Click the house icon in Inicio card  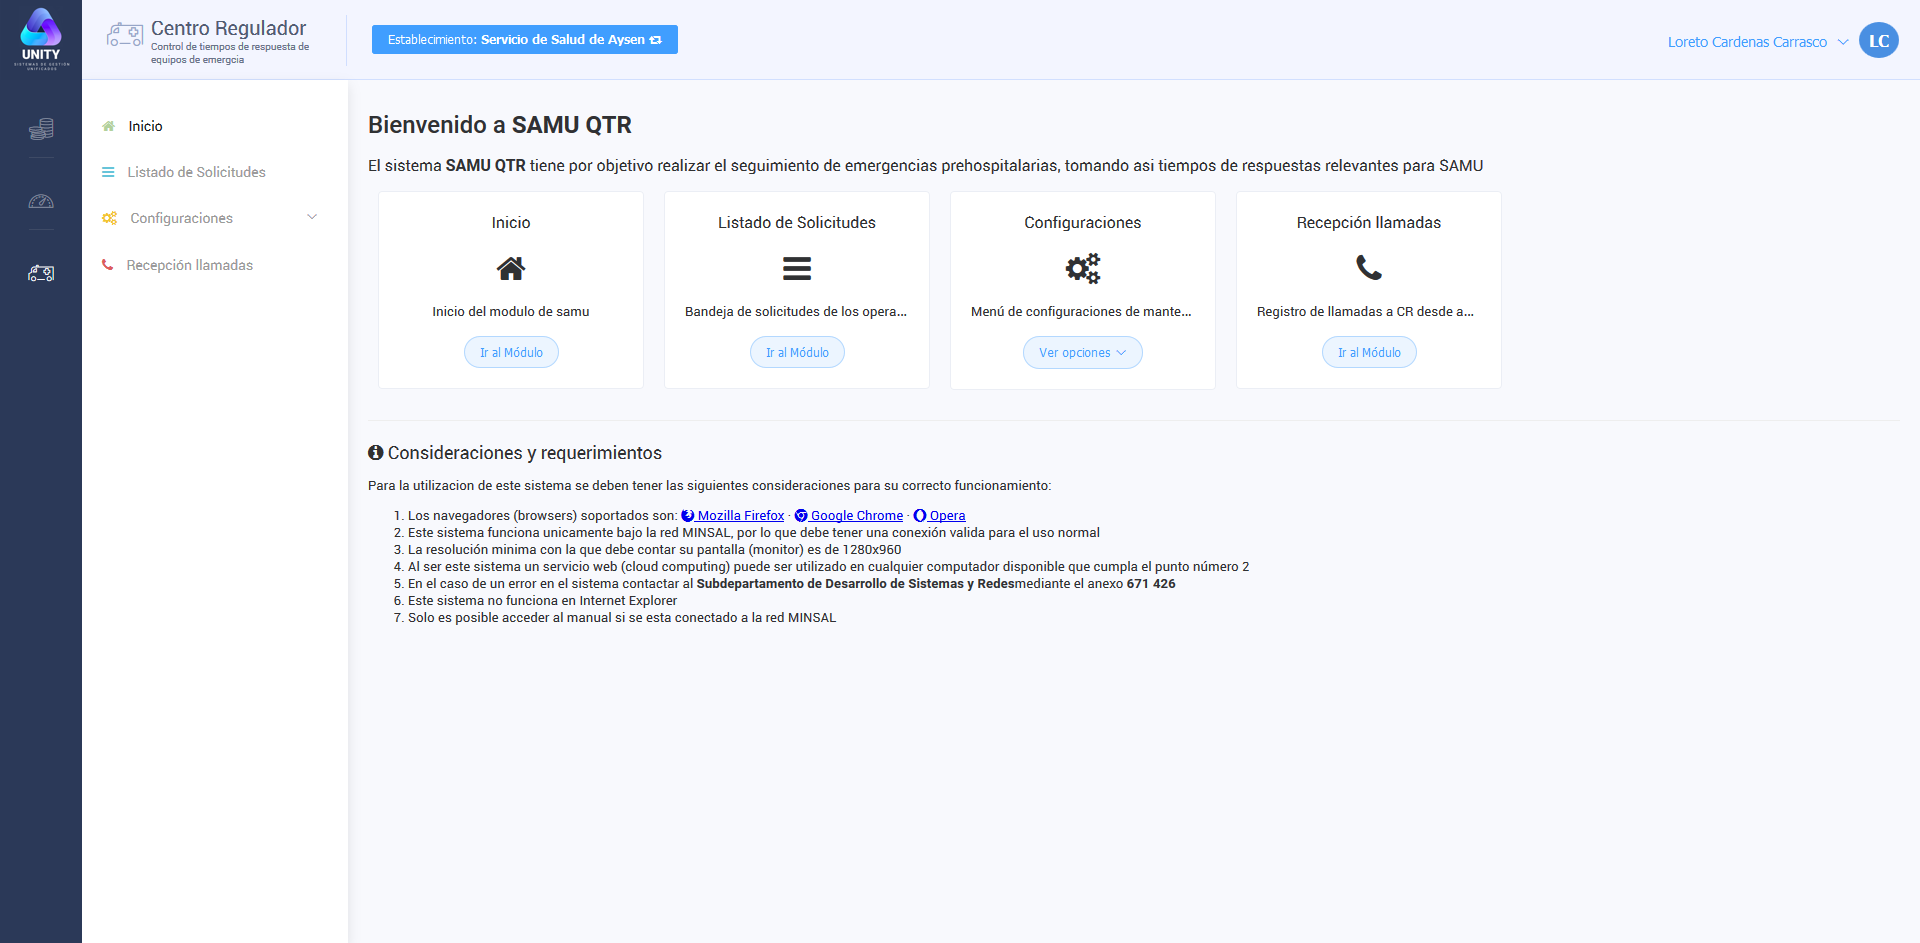click(x=510, y=268)
